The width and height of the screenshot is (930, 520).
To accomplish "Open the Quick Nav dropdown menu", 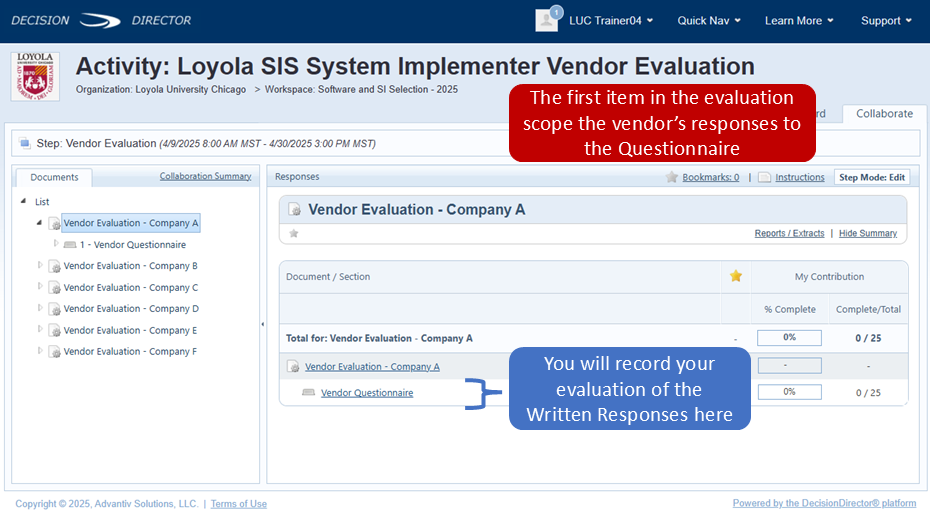I will tap(709, 21).
